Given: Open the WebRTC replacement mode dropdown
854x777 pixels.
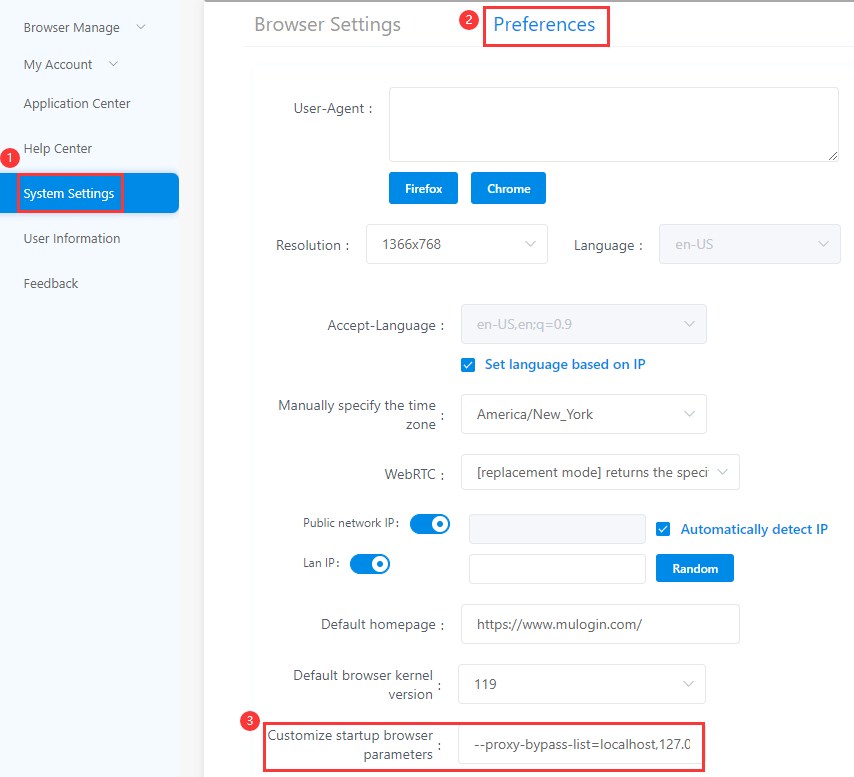Looking at the screenshot, I should click(600, 472).
